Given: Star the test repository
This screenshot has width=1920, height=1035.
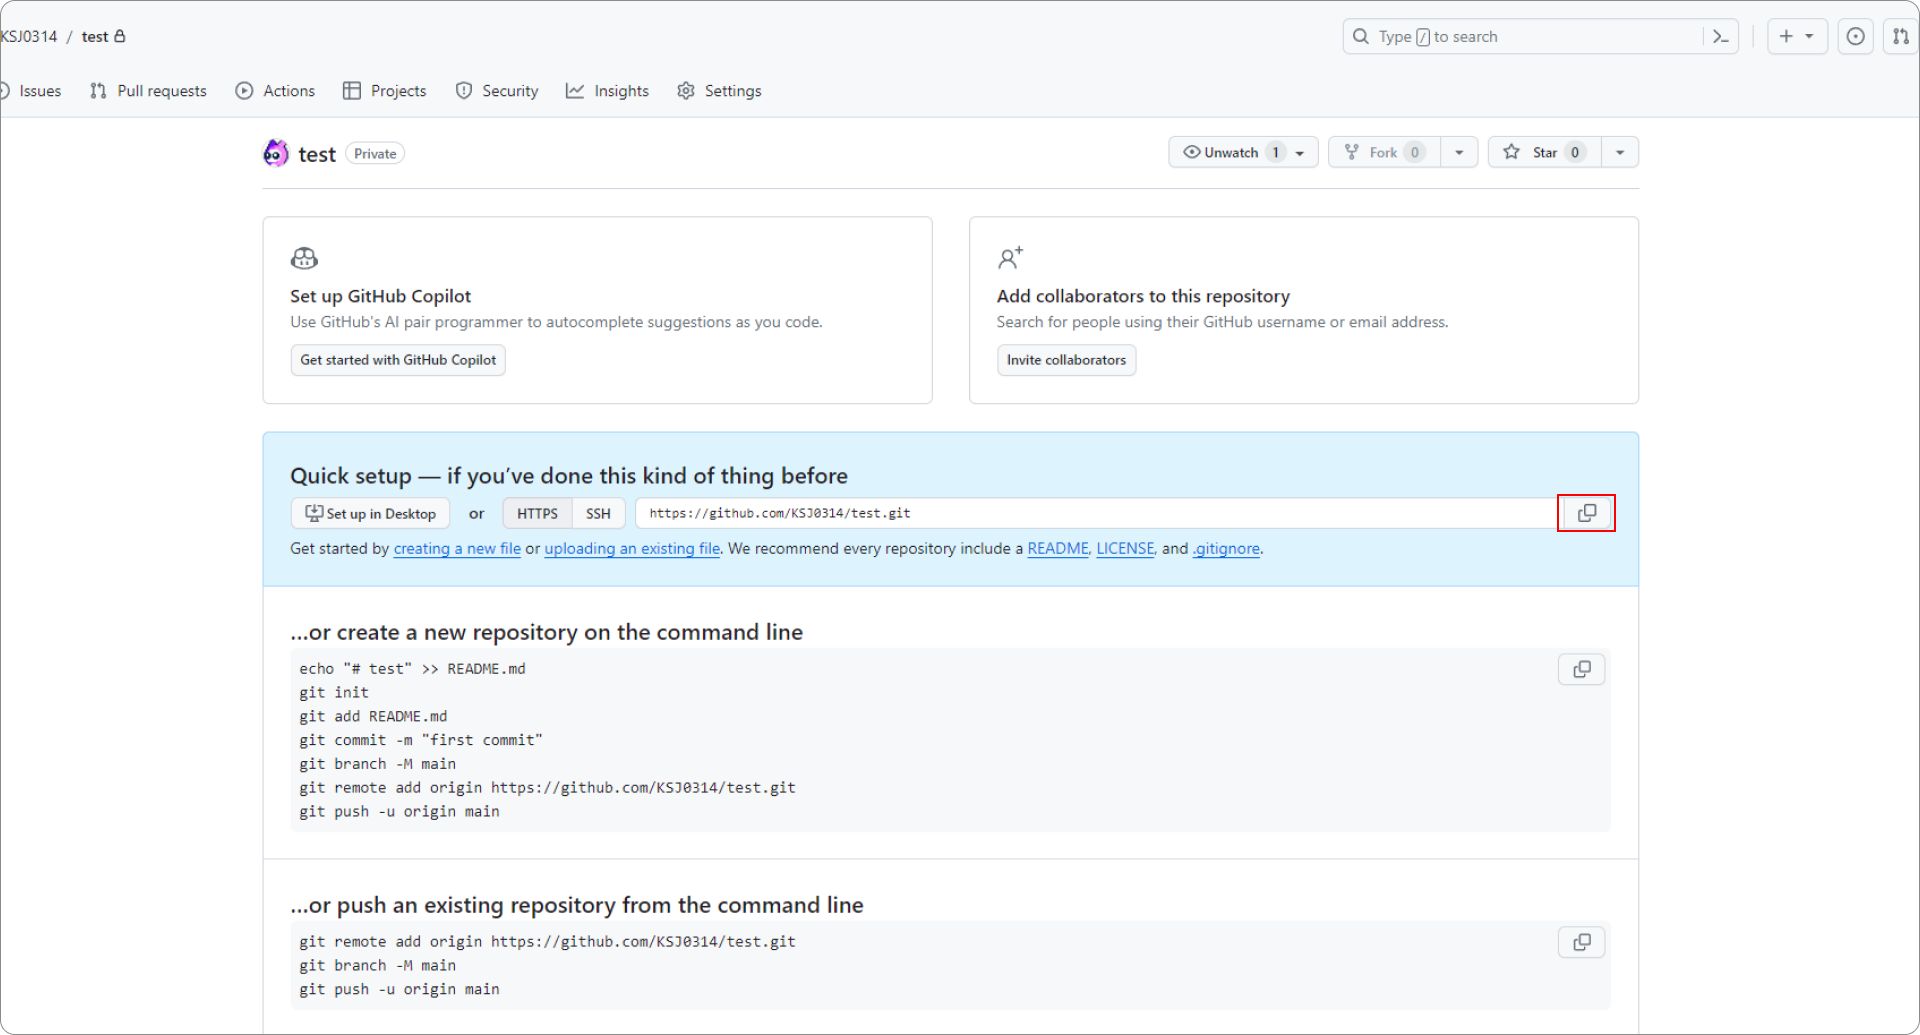Looking at the screenshot, I should (x=1544, y=152).
